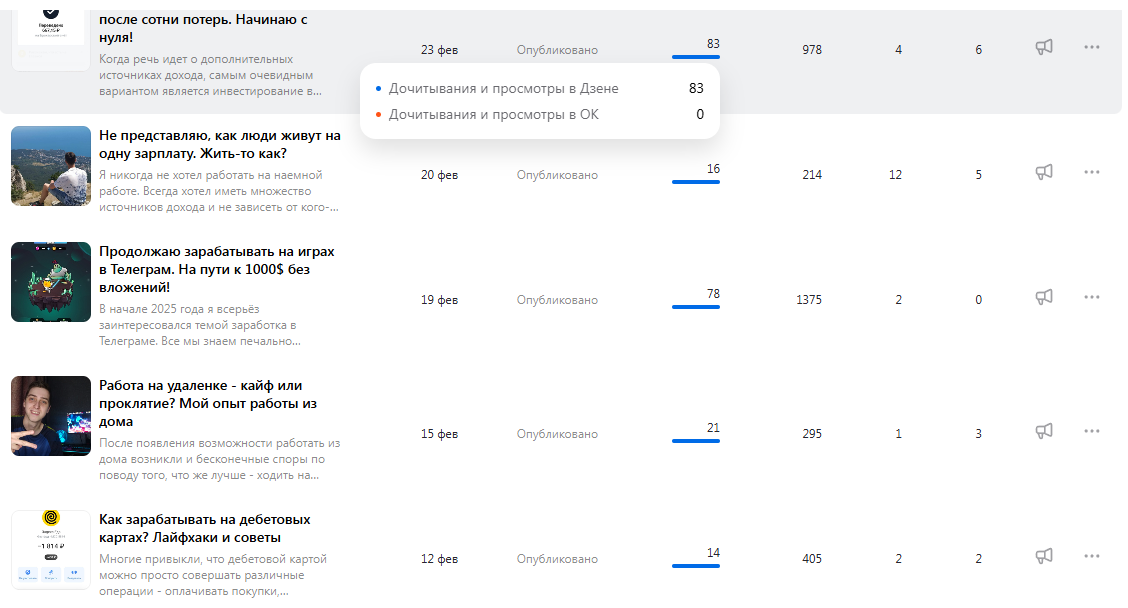Click the value 12 in the 20 фев row
The image size is (1128, 608).
point(895,175)
